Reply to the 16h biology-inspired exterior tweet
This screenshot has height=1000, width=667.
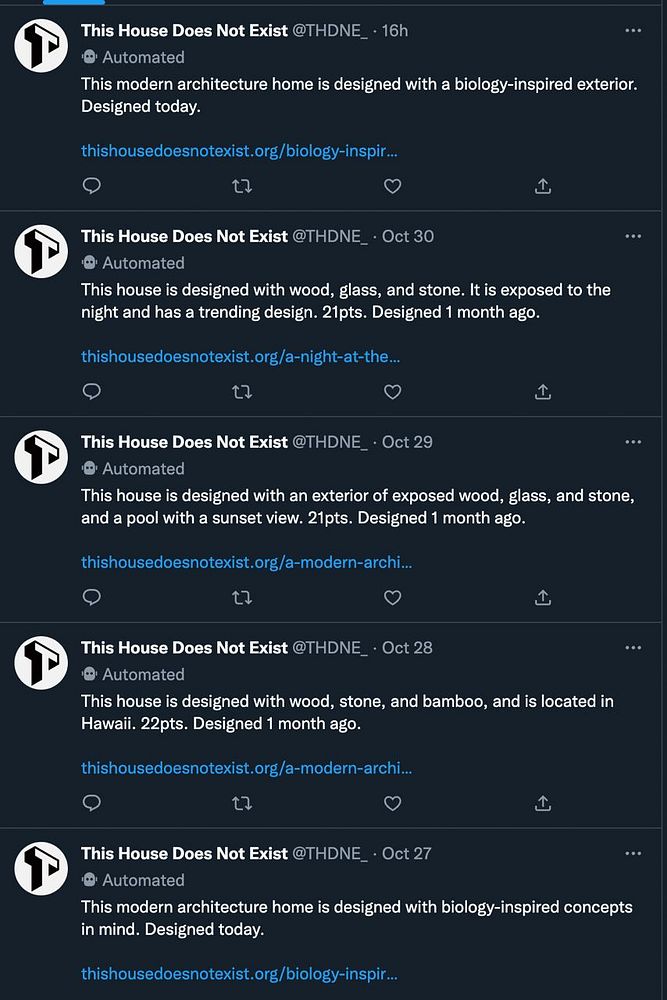tap(92, 186)
